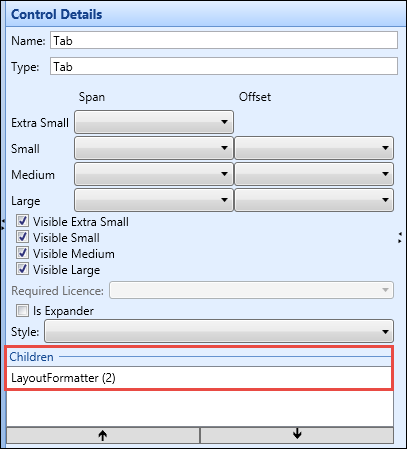The height and width of the screenshot is (449, 407).
Task: Click the Type input field
Action: pyautogui.click(x=224, y=66)
